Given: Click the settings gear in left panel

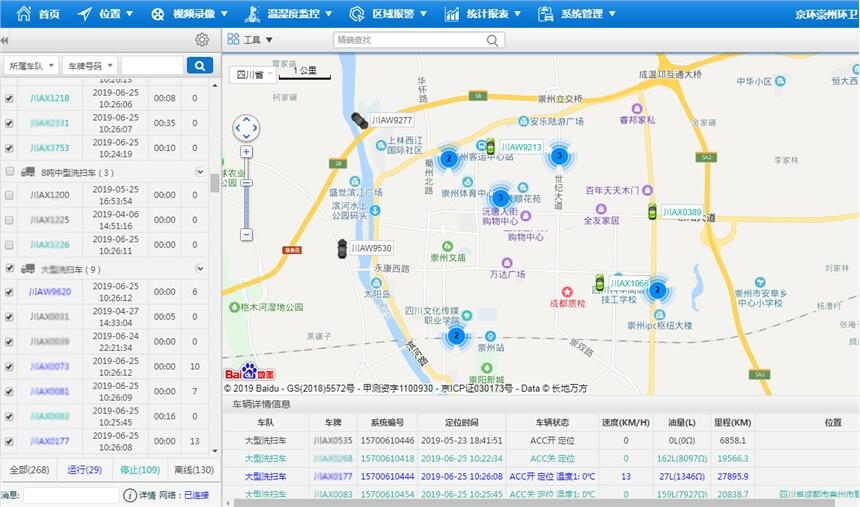Looking at the screenshot, I should click(x=202, y=40).
